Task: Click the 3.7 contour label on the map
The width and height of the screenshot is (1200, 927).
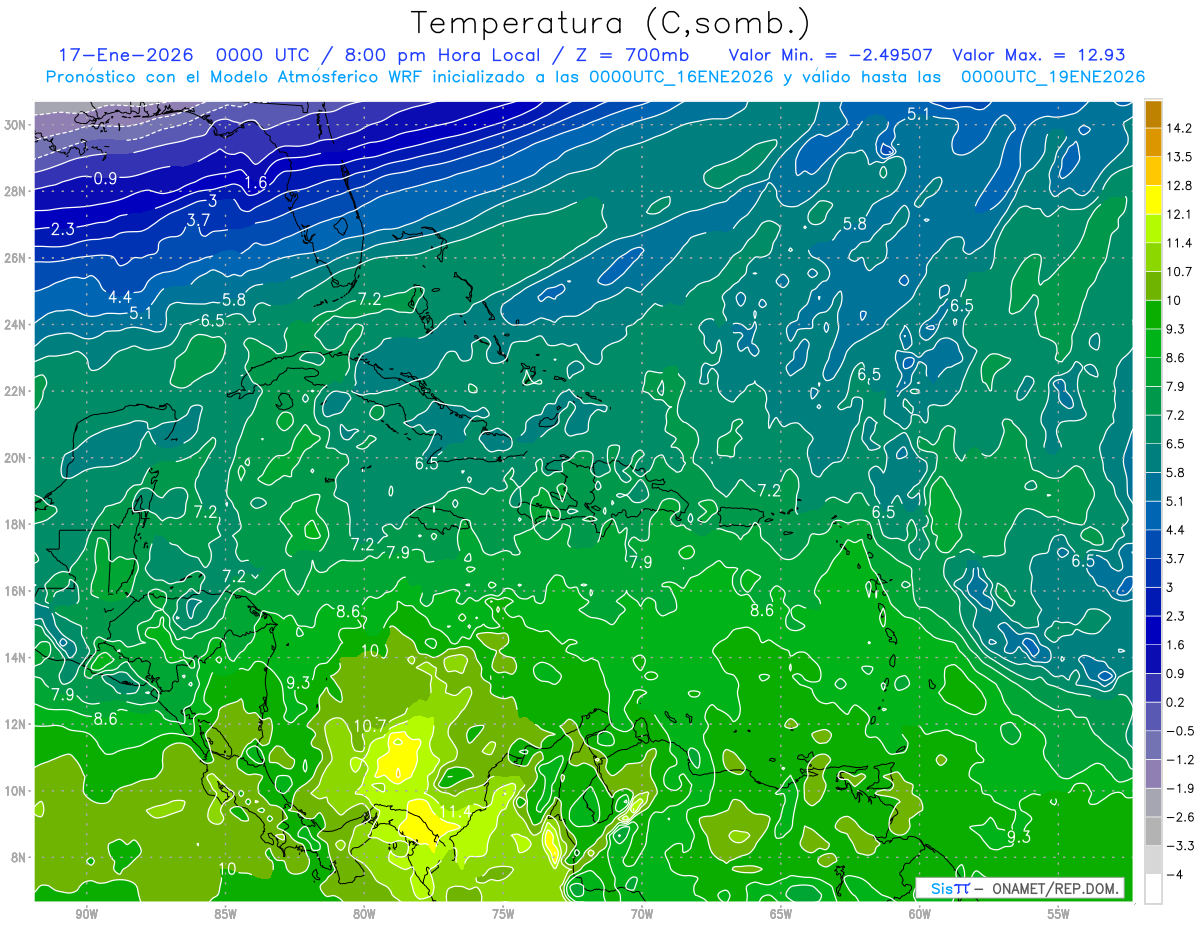Action: point(198,219)
